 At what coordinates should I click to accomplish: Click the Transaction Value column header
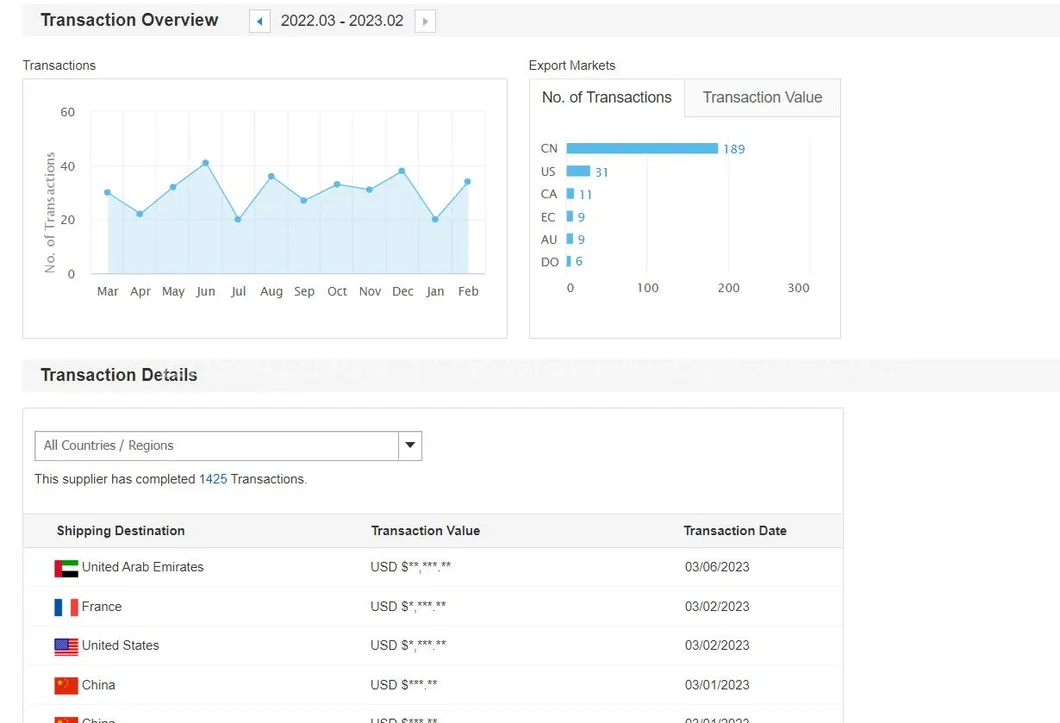425,531
